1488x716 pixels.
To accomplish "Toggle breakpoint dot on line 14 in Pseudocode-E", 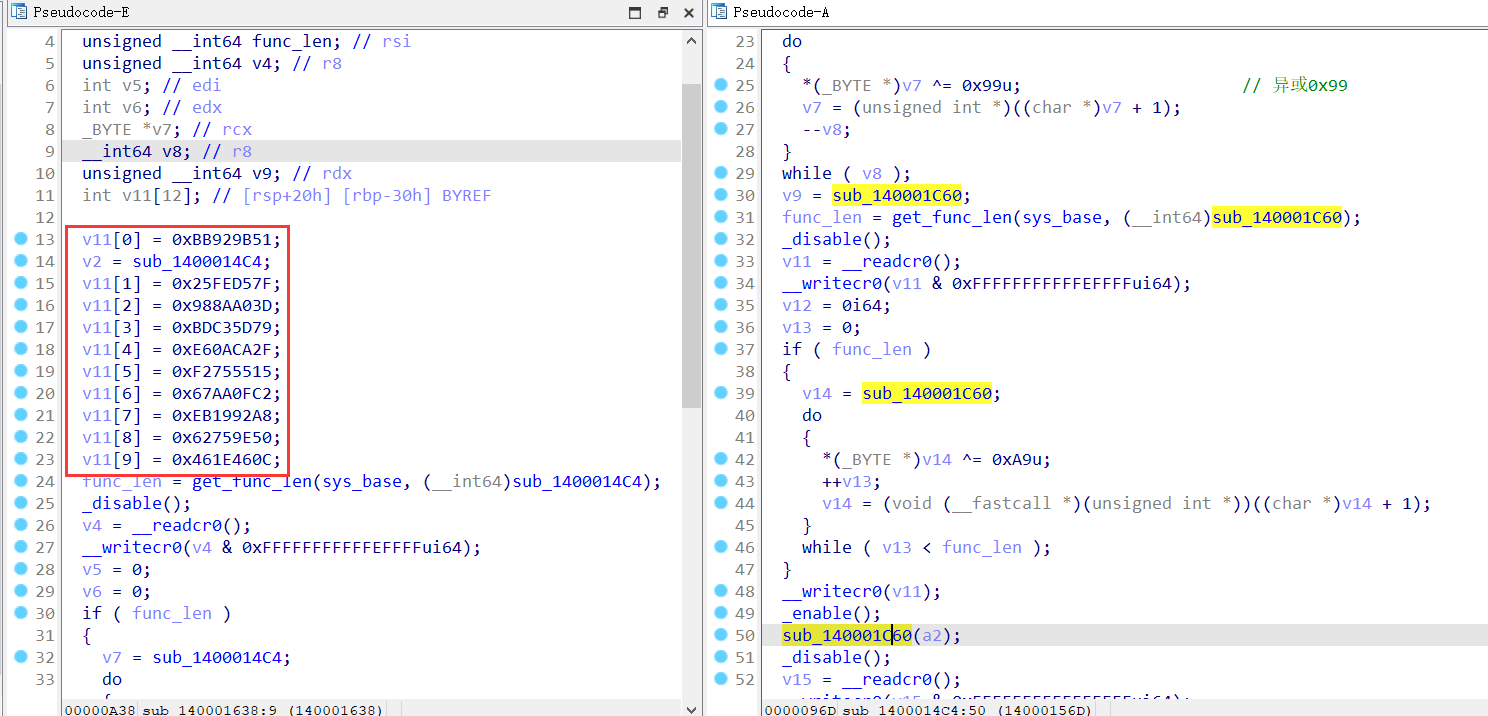I will [x=21, y=261].
